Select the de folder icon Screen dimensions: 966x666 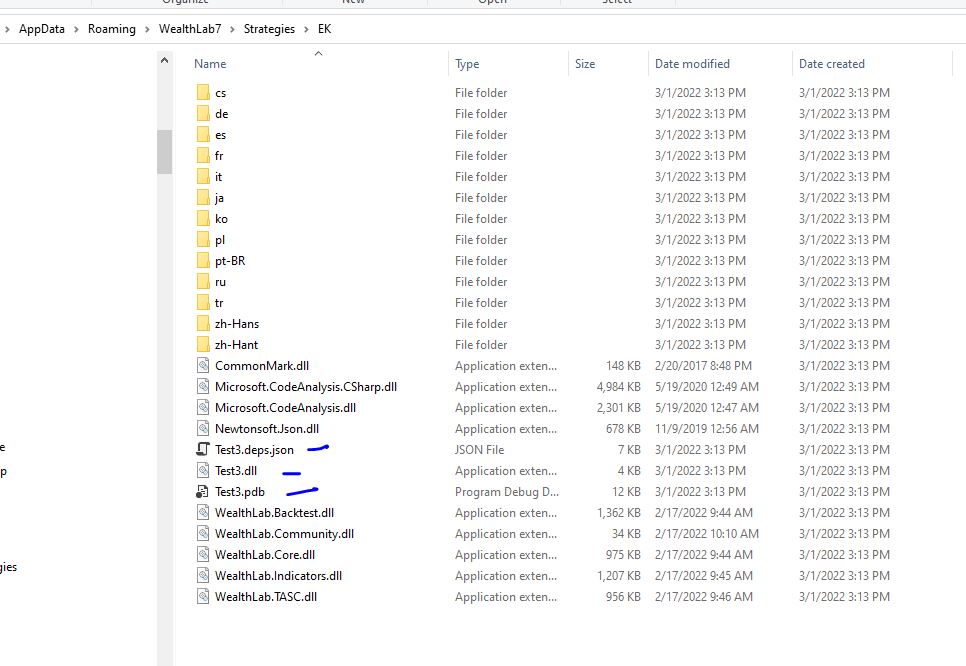coord(203,113)
